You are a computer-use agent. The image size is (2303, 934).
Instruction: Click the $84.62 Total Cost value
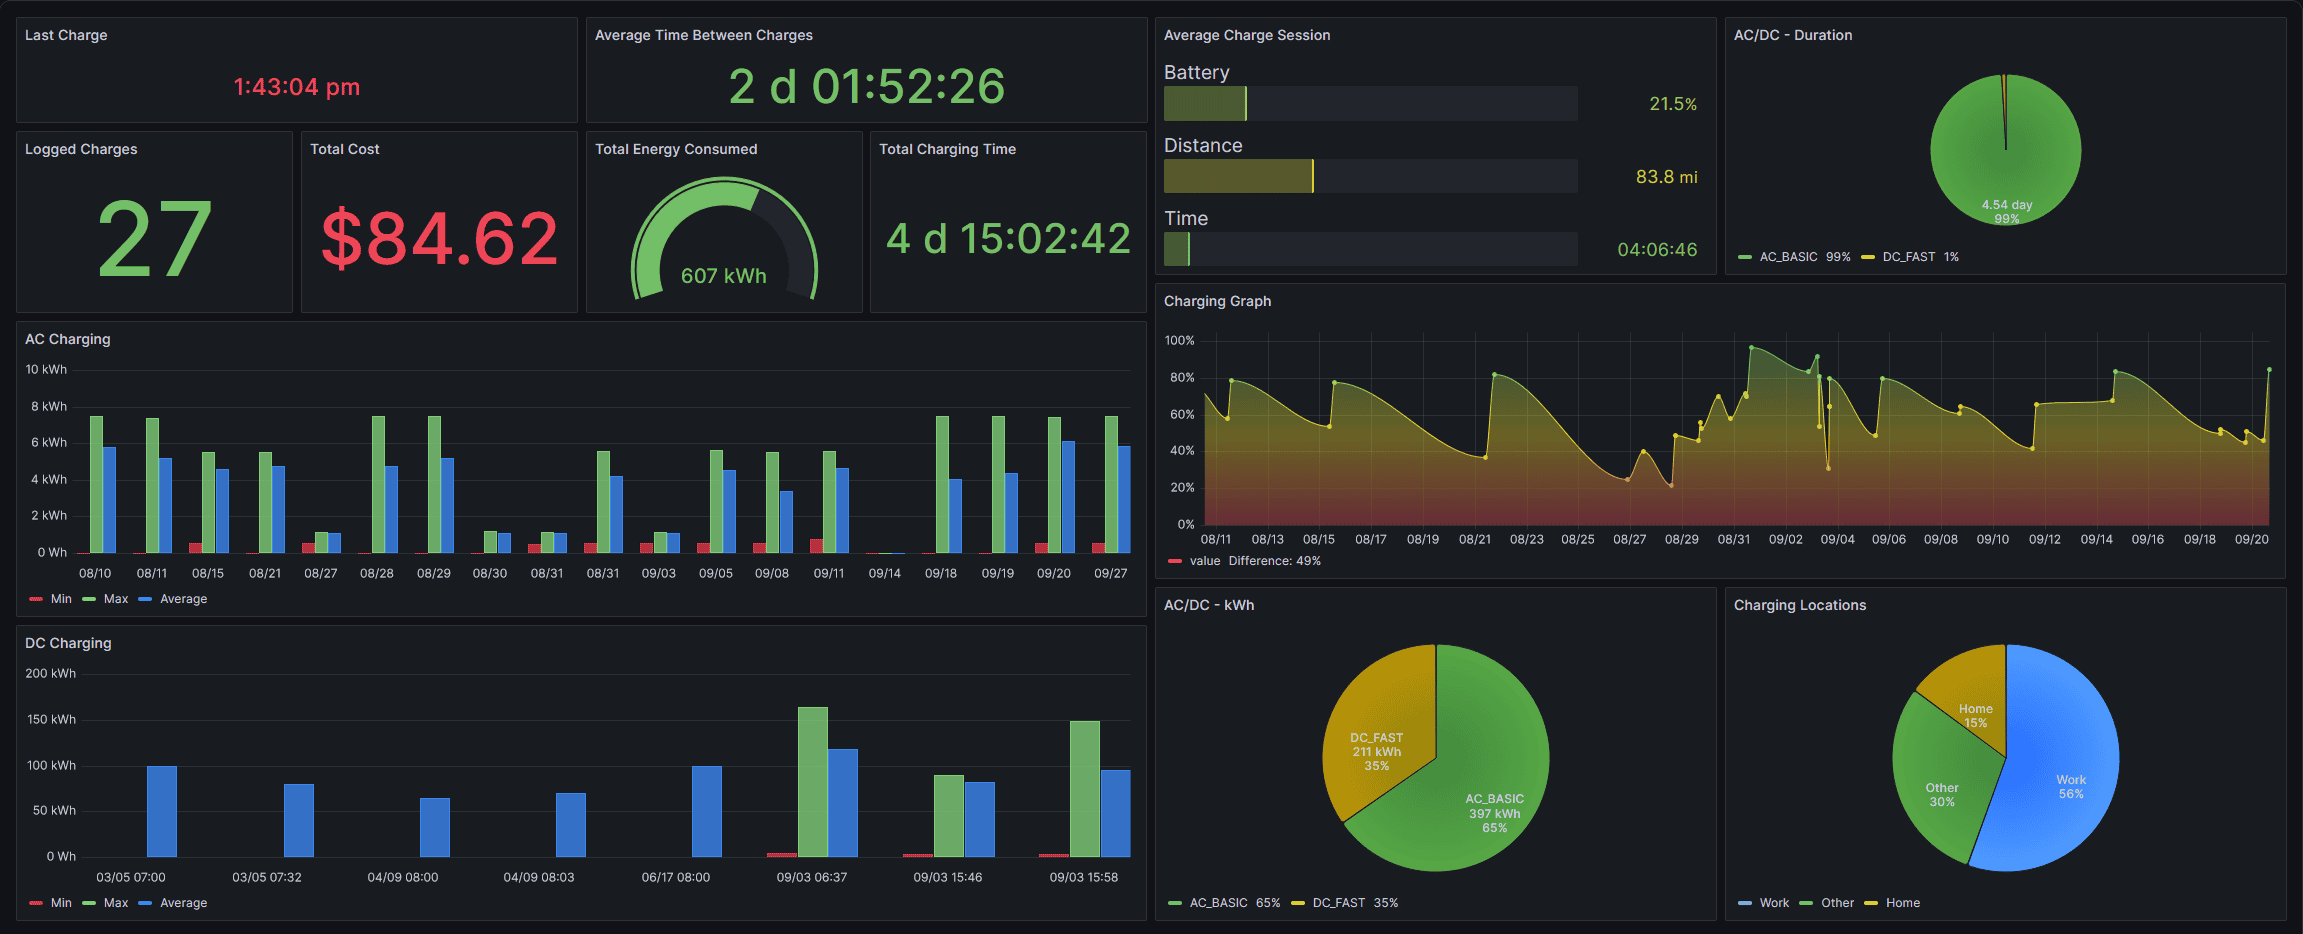point(439,240)
